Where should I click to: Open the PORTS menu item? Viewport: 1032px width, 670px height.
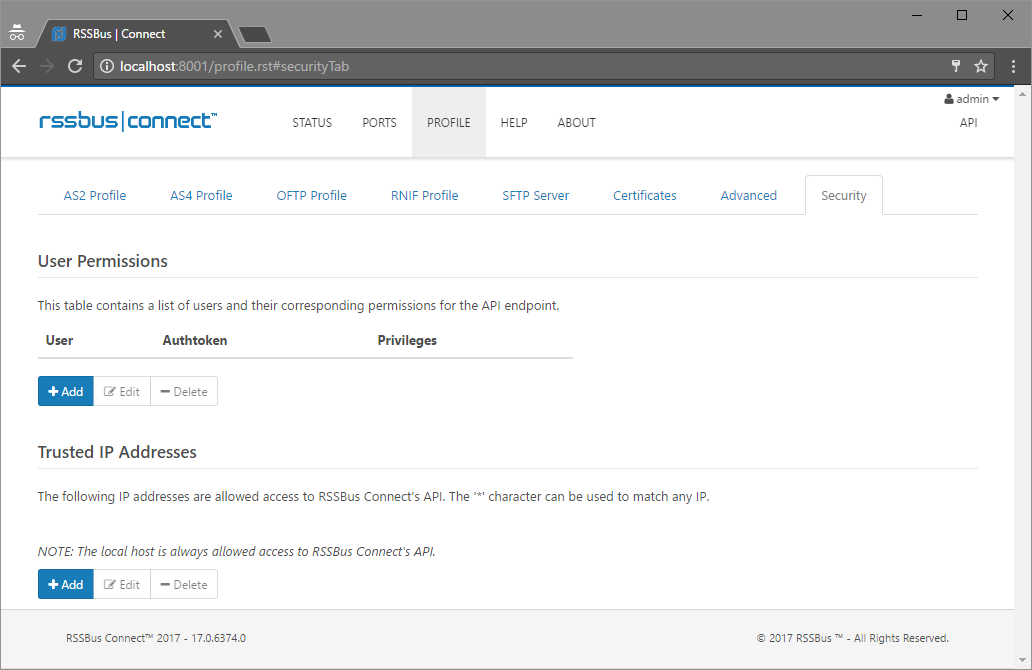pos(379,122)
